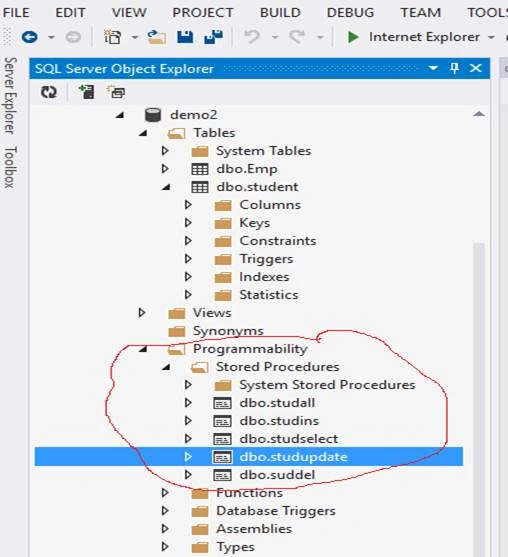The image size is (508, 557).
Task: Open the BUILD menu
Action: click(280, 13)
